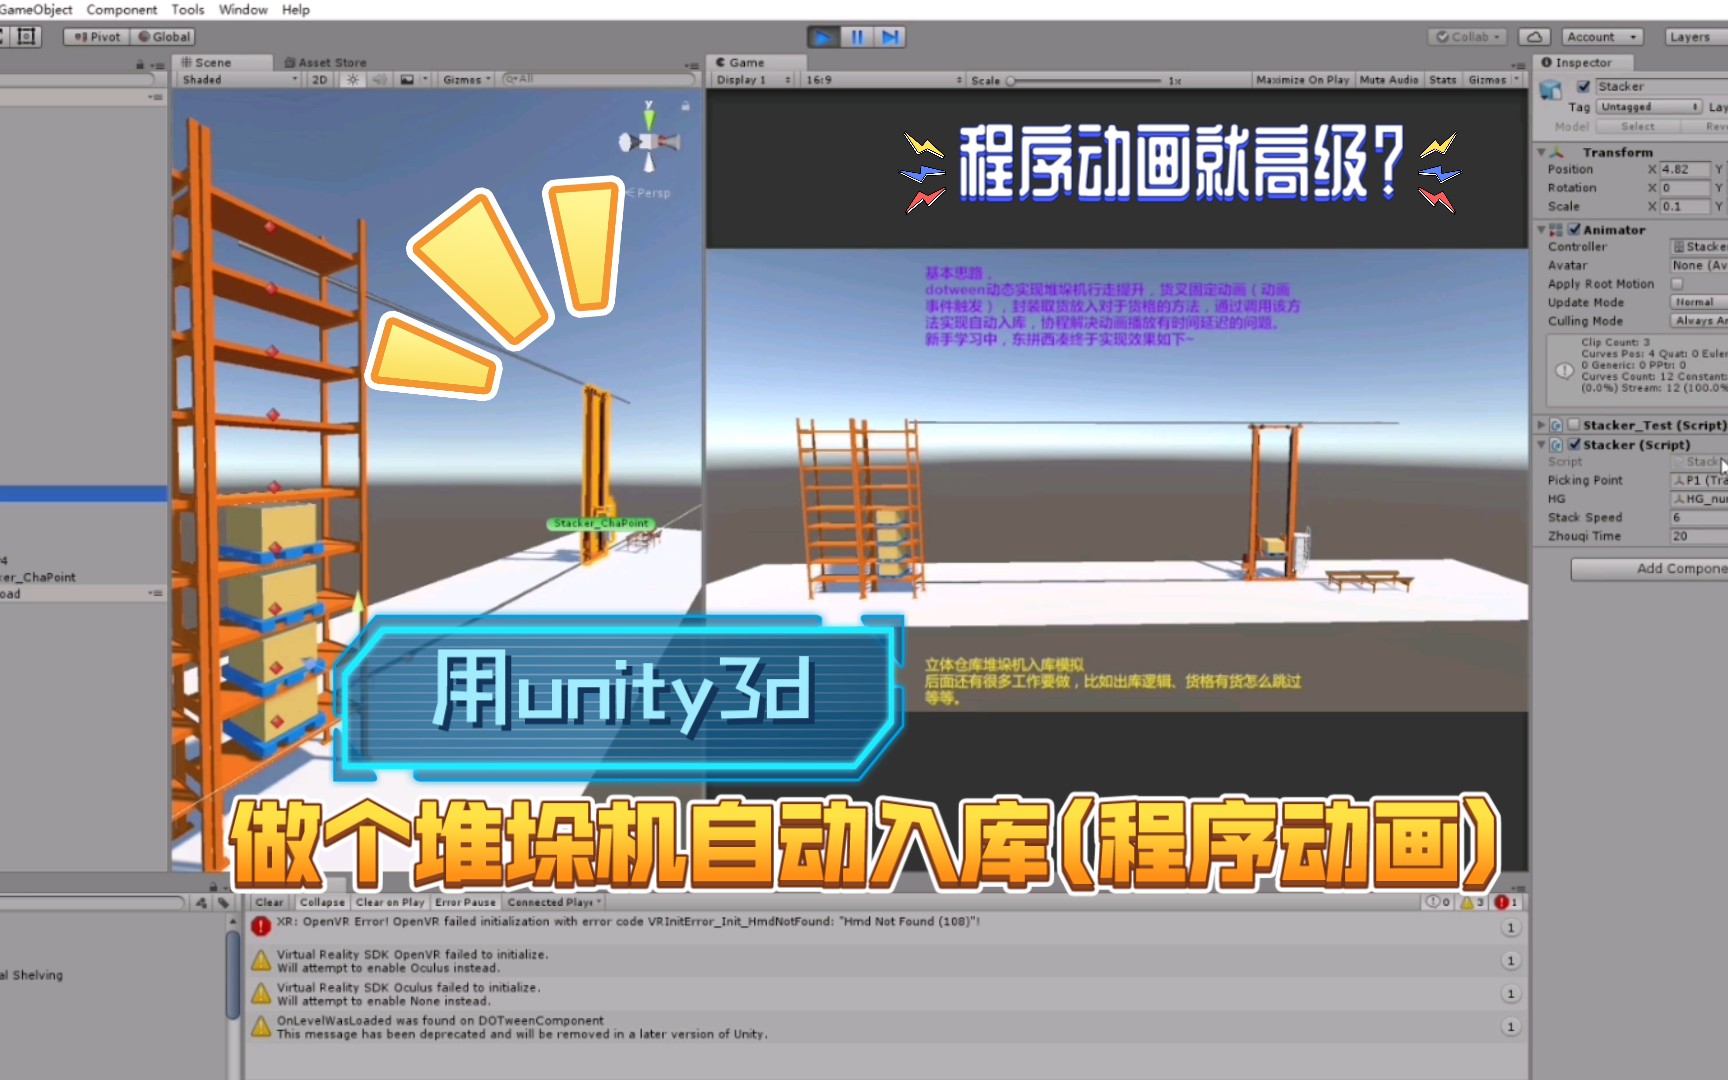Switch to the Asset Store tab
This screenshot has height=1080, width=1728.
tap(325, 62)
